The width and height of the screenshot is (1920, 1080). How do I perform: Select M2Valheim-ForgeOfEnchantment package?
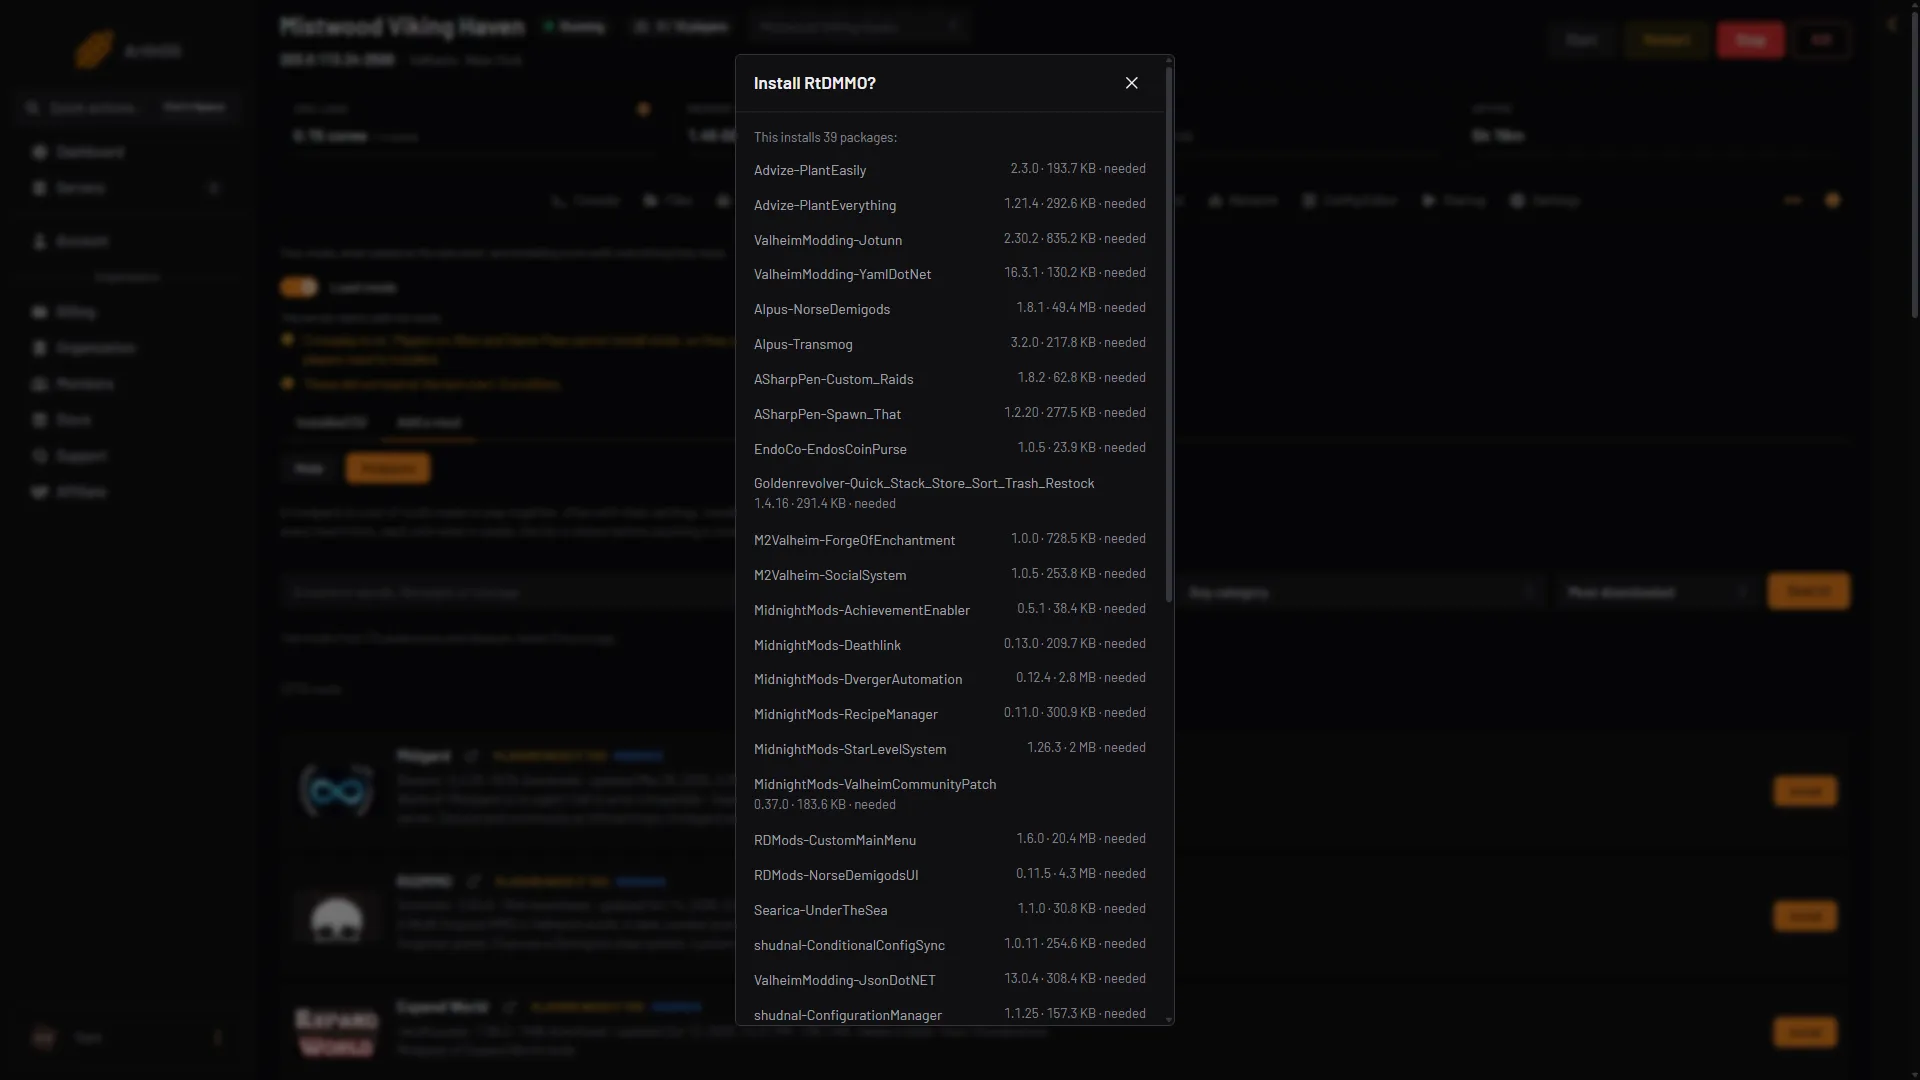(950, 540)
